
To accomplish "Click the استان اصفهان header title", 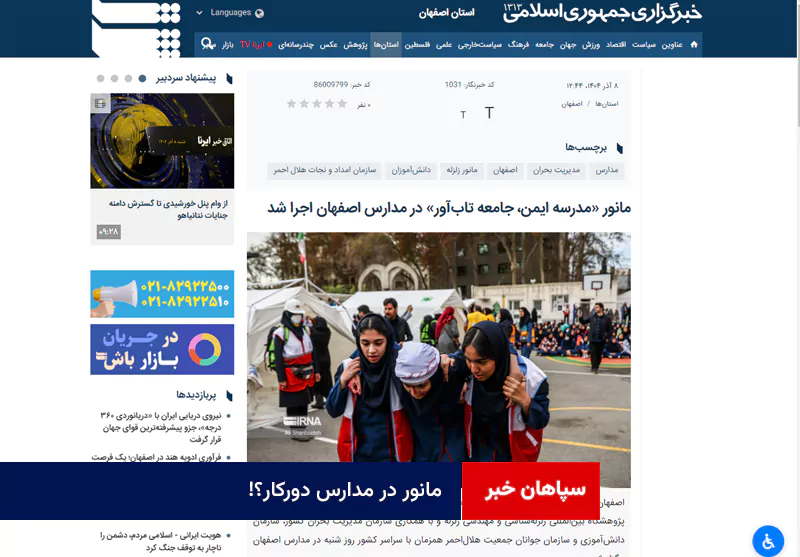I will point(447,13).
